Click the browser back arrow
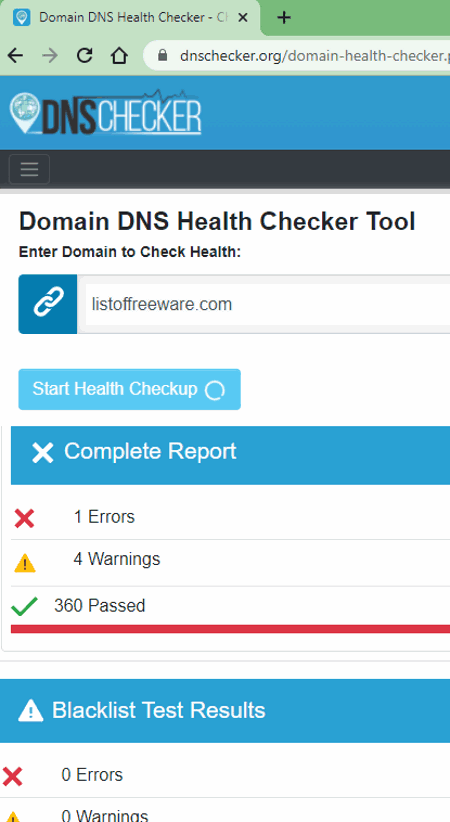 [x=15, y=55]
